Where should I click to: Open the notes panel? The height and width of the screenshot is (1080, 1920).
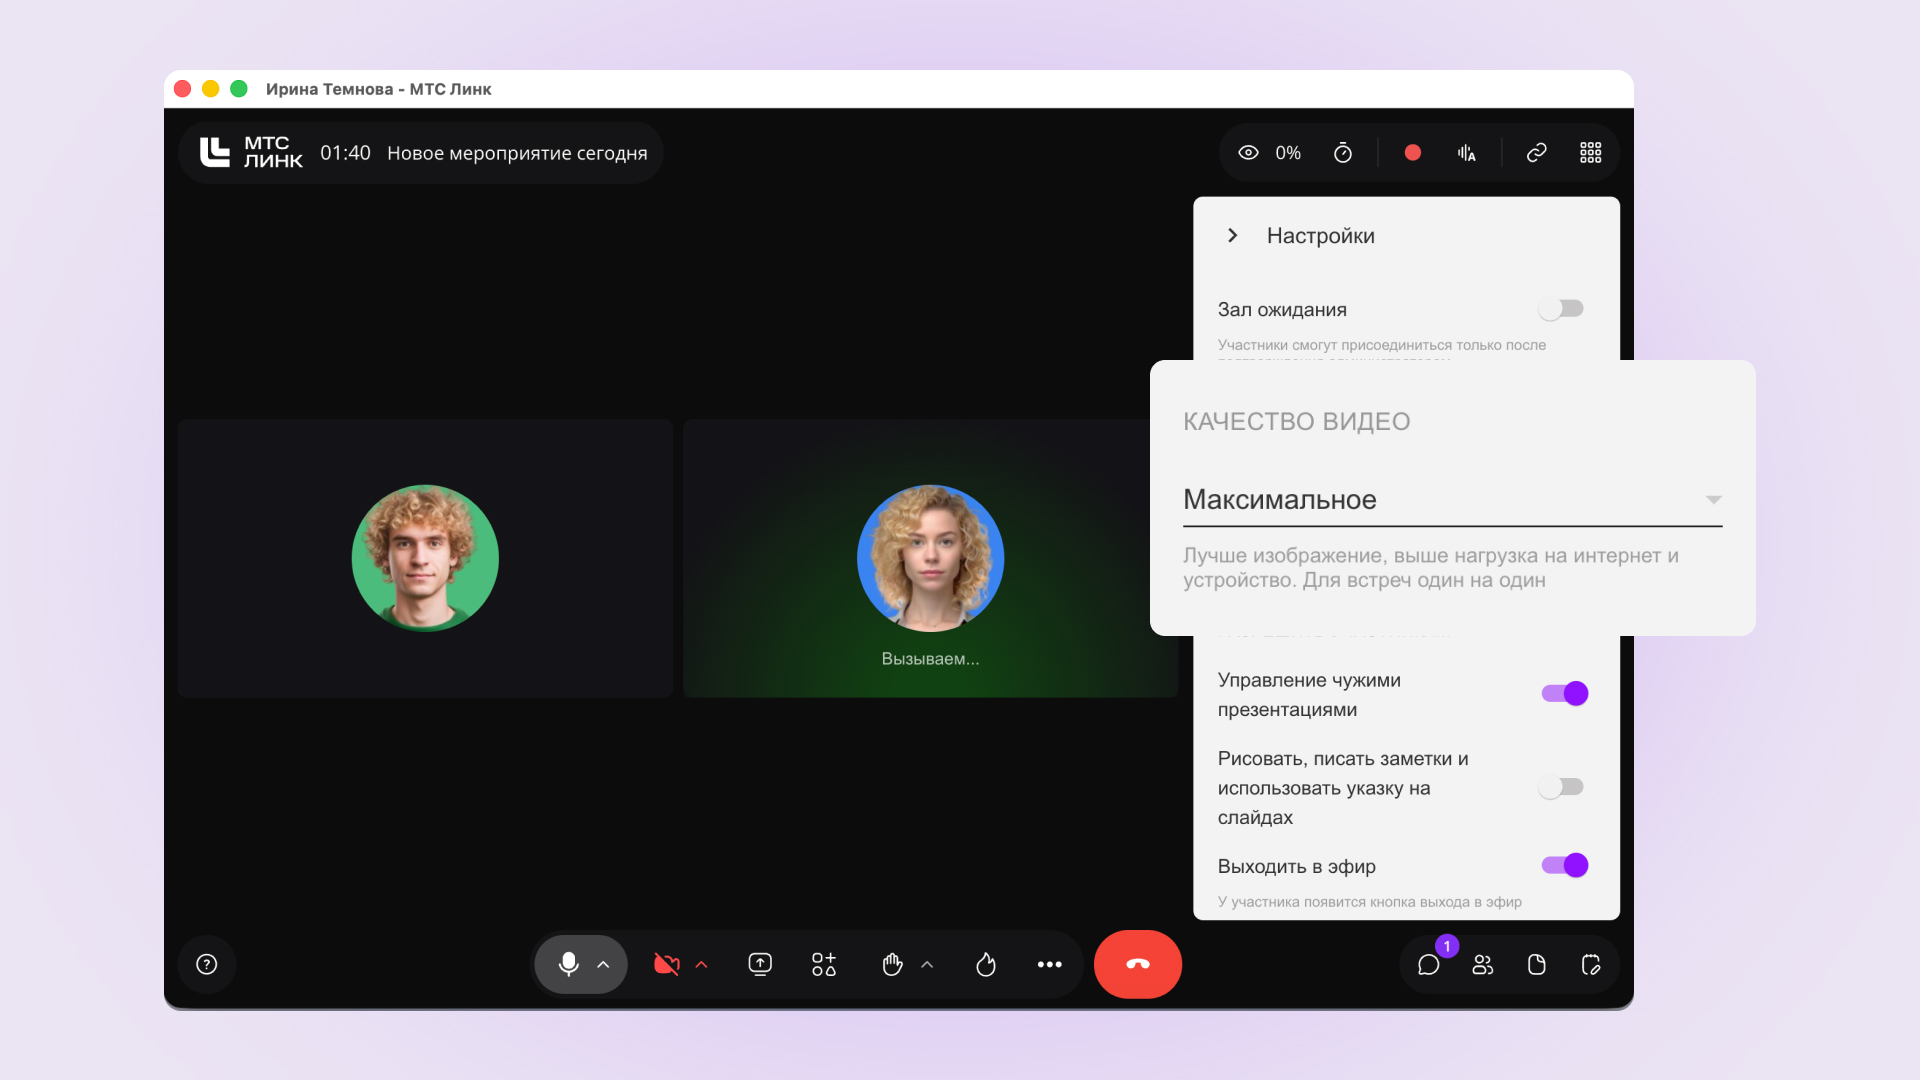[x=1591, y=964]
